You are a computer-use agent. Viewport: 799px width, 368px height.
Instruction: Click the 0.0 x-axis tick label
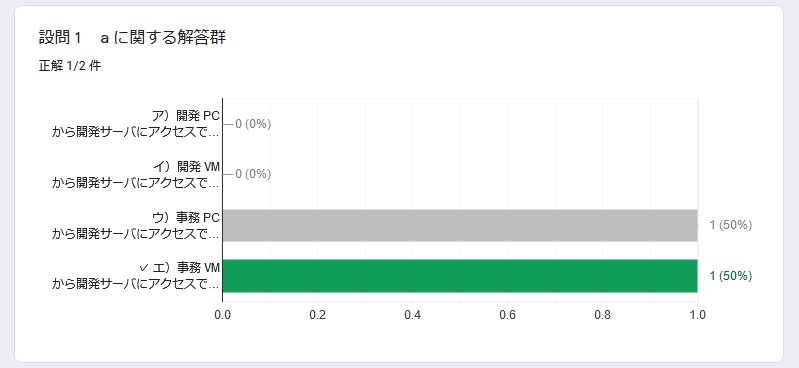[x=223, y=315]
